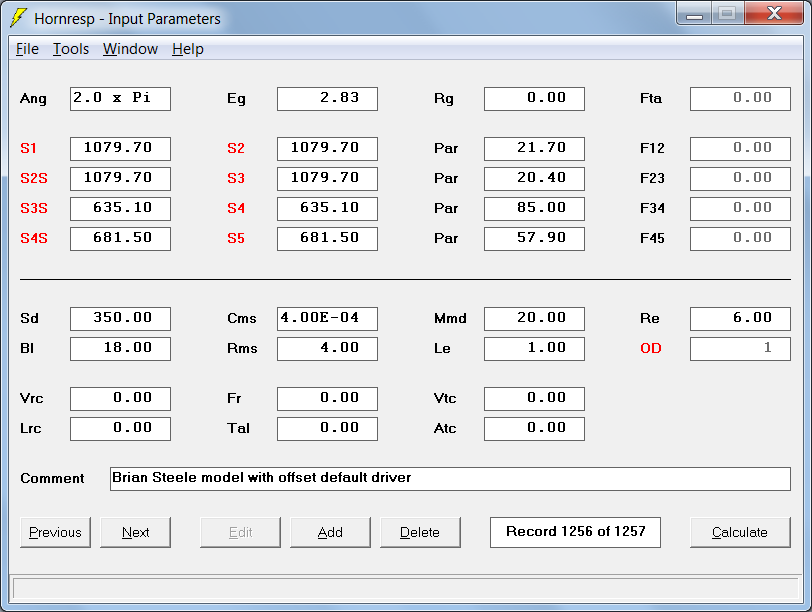
Task: Delete the current record
Action: coord(420,532)
